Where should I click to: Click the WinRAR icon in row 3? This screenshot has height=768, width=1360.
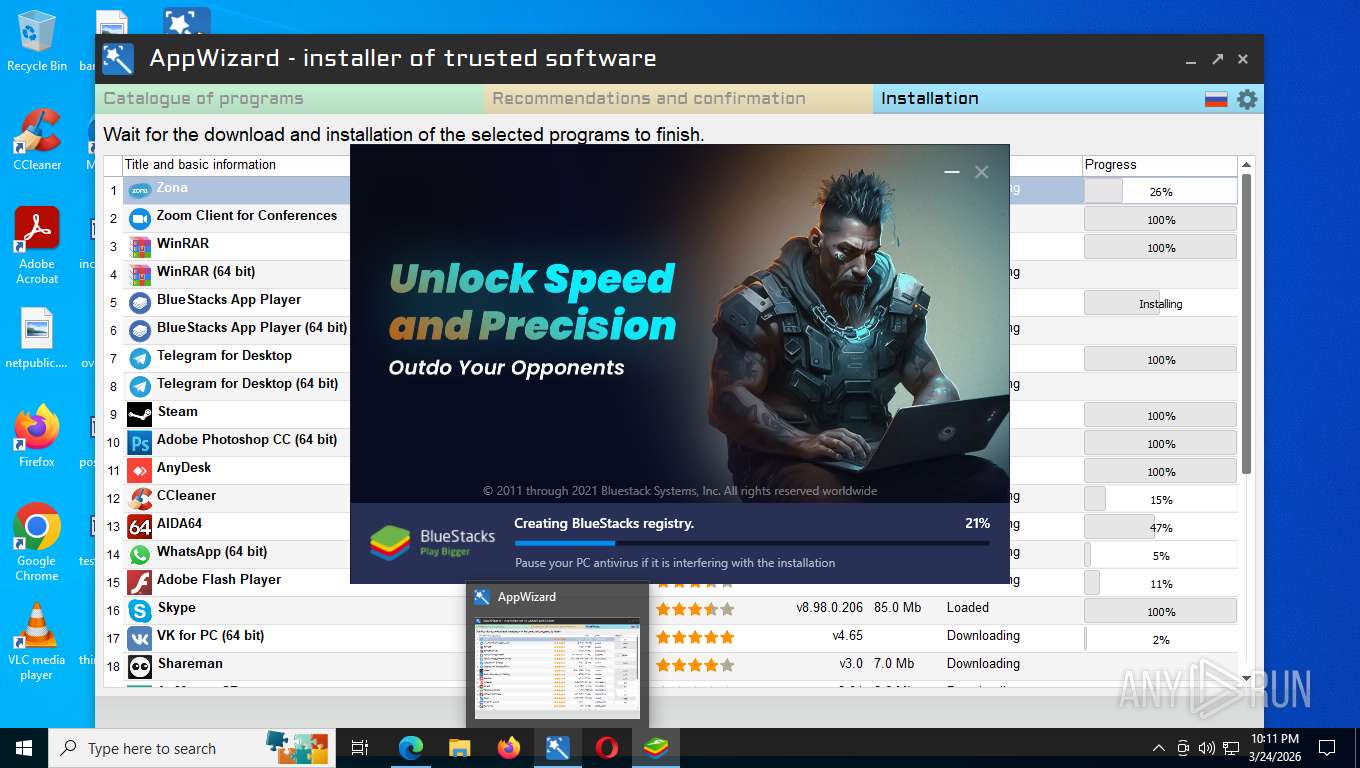click(139, 246)
